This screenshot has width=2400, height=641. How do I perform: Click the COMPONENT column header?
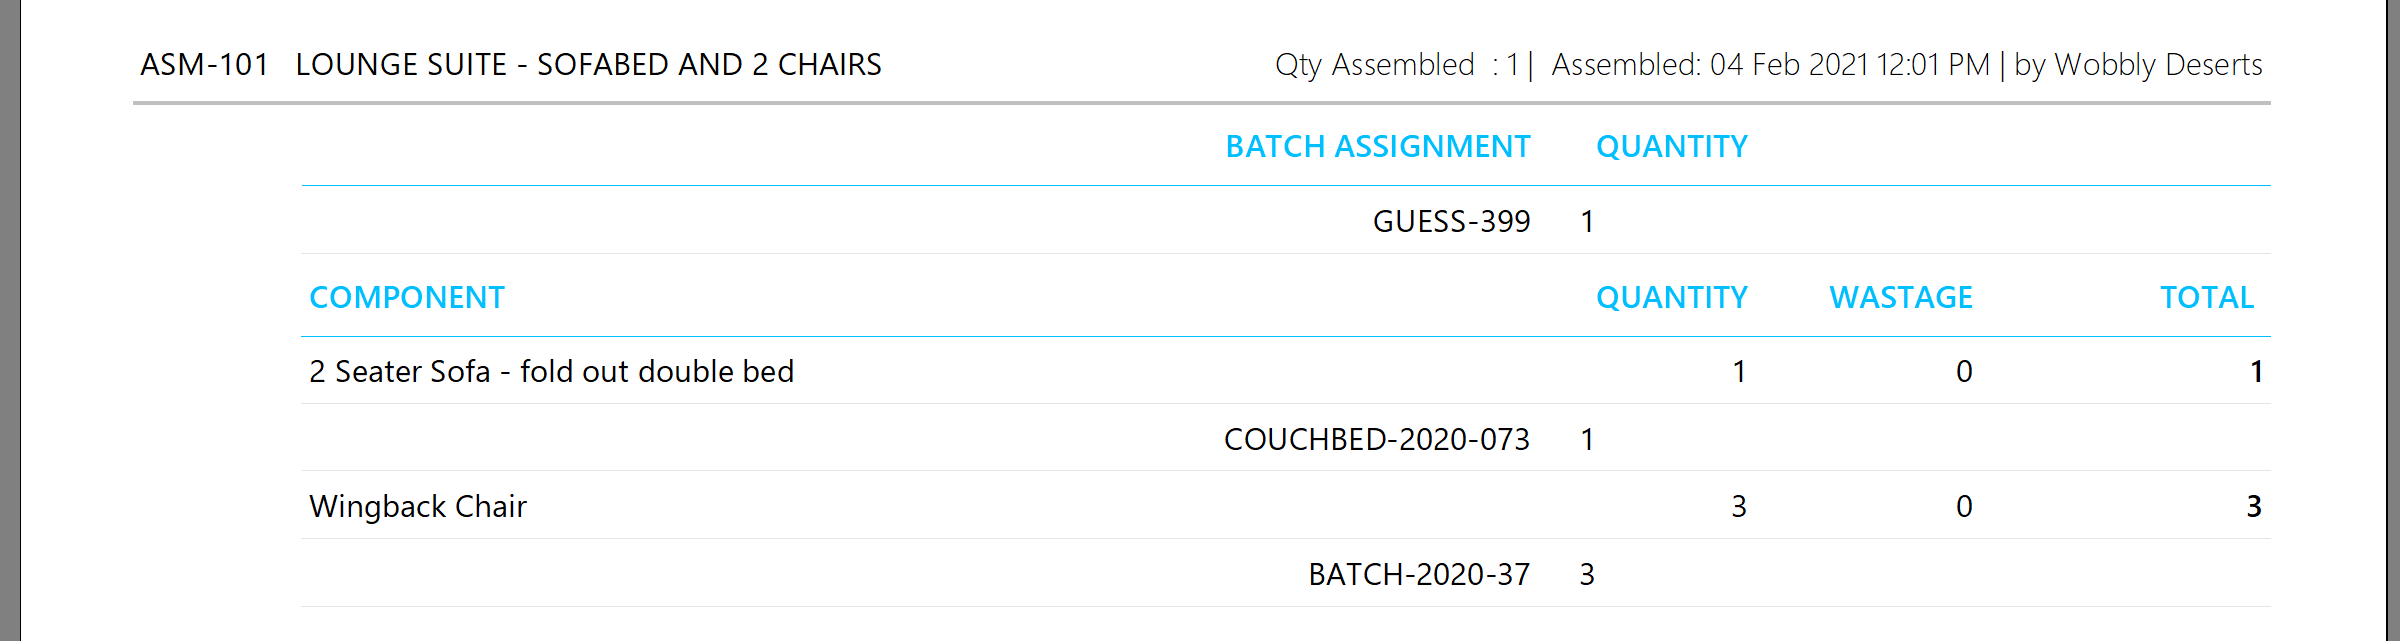407,298
